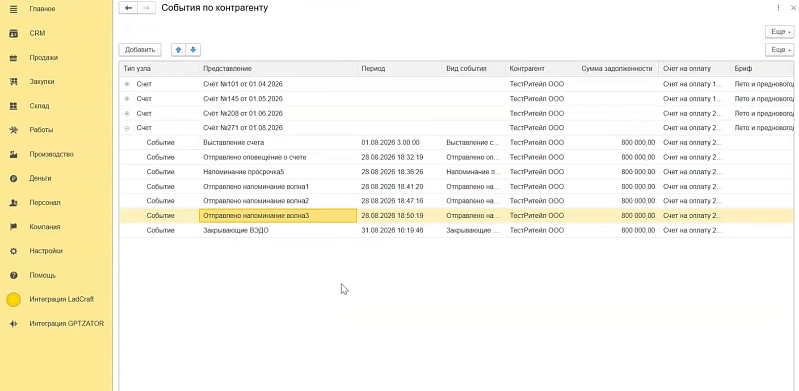The width and height of the screenshot is (799, 391).
Task: Move row down with blue arrow
Action: pos(194,50)
